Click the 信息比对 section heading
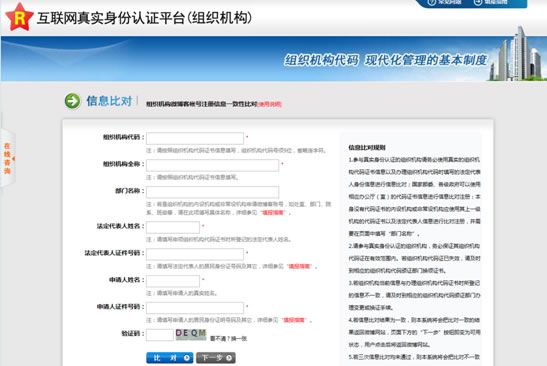This screenshot has width=547, height=366. (109, 101)
